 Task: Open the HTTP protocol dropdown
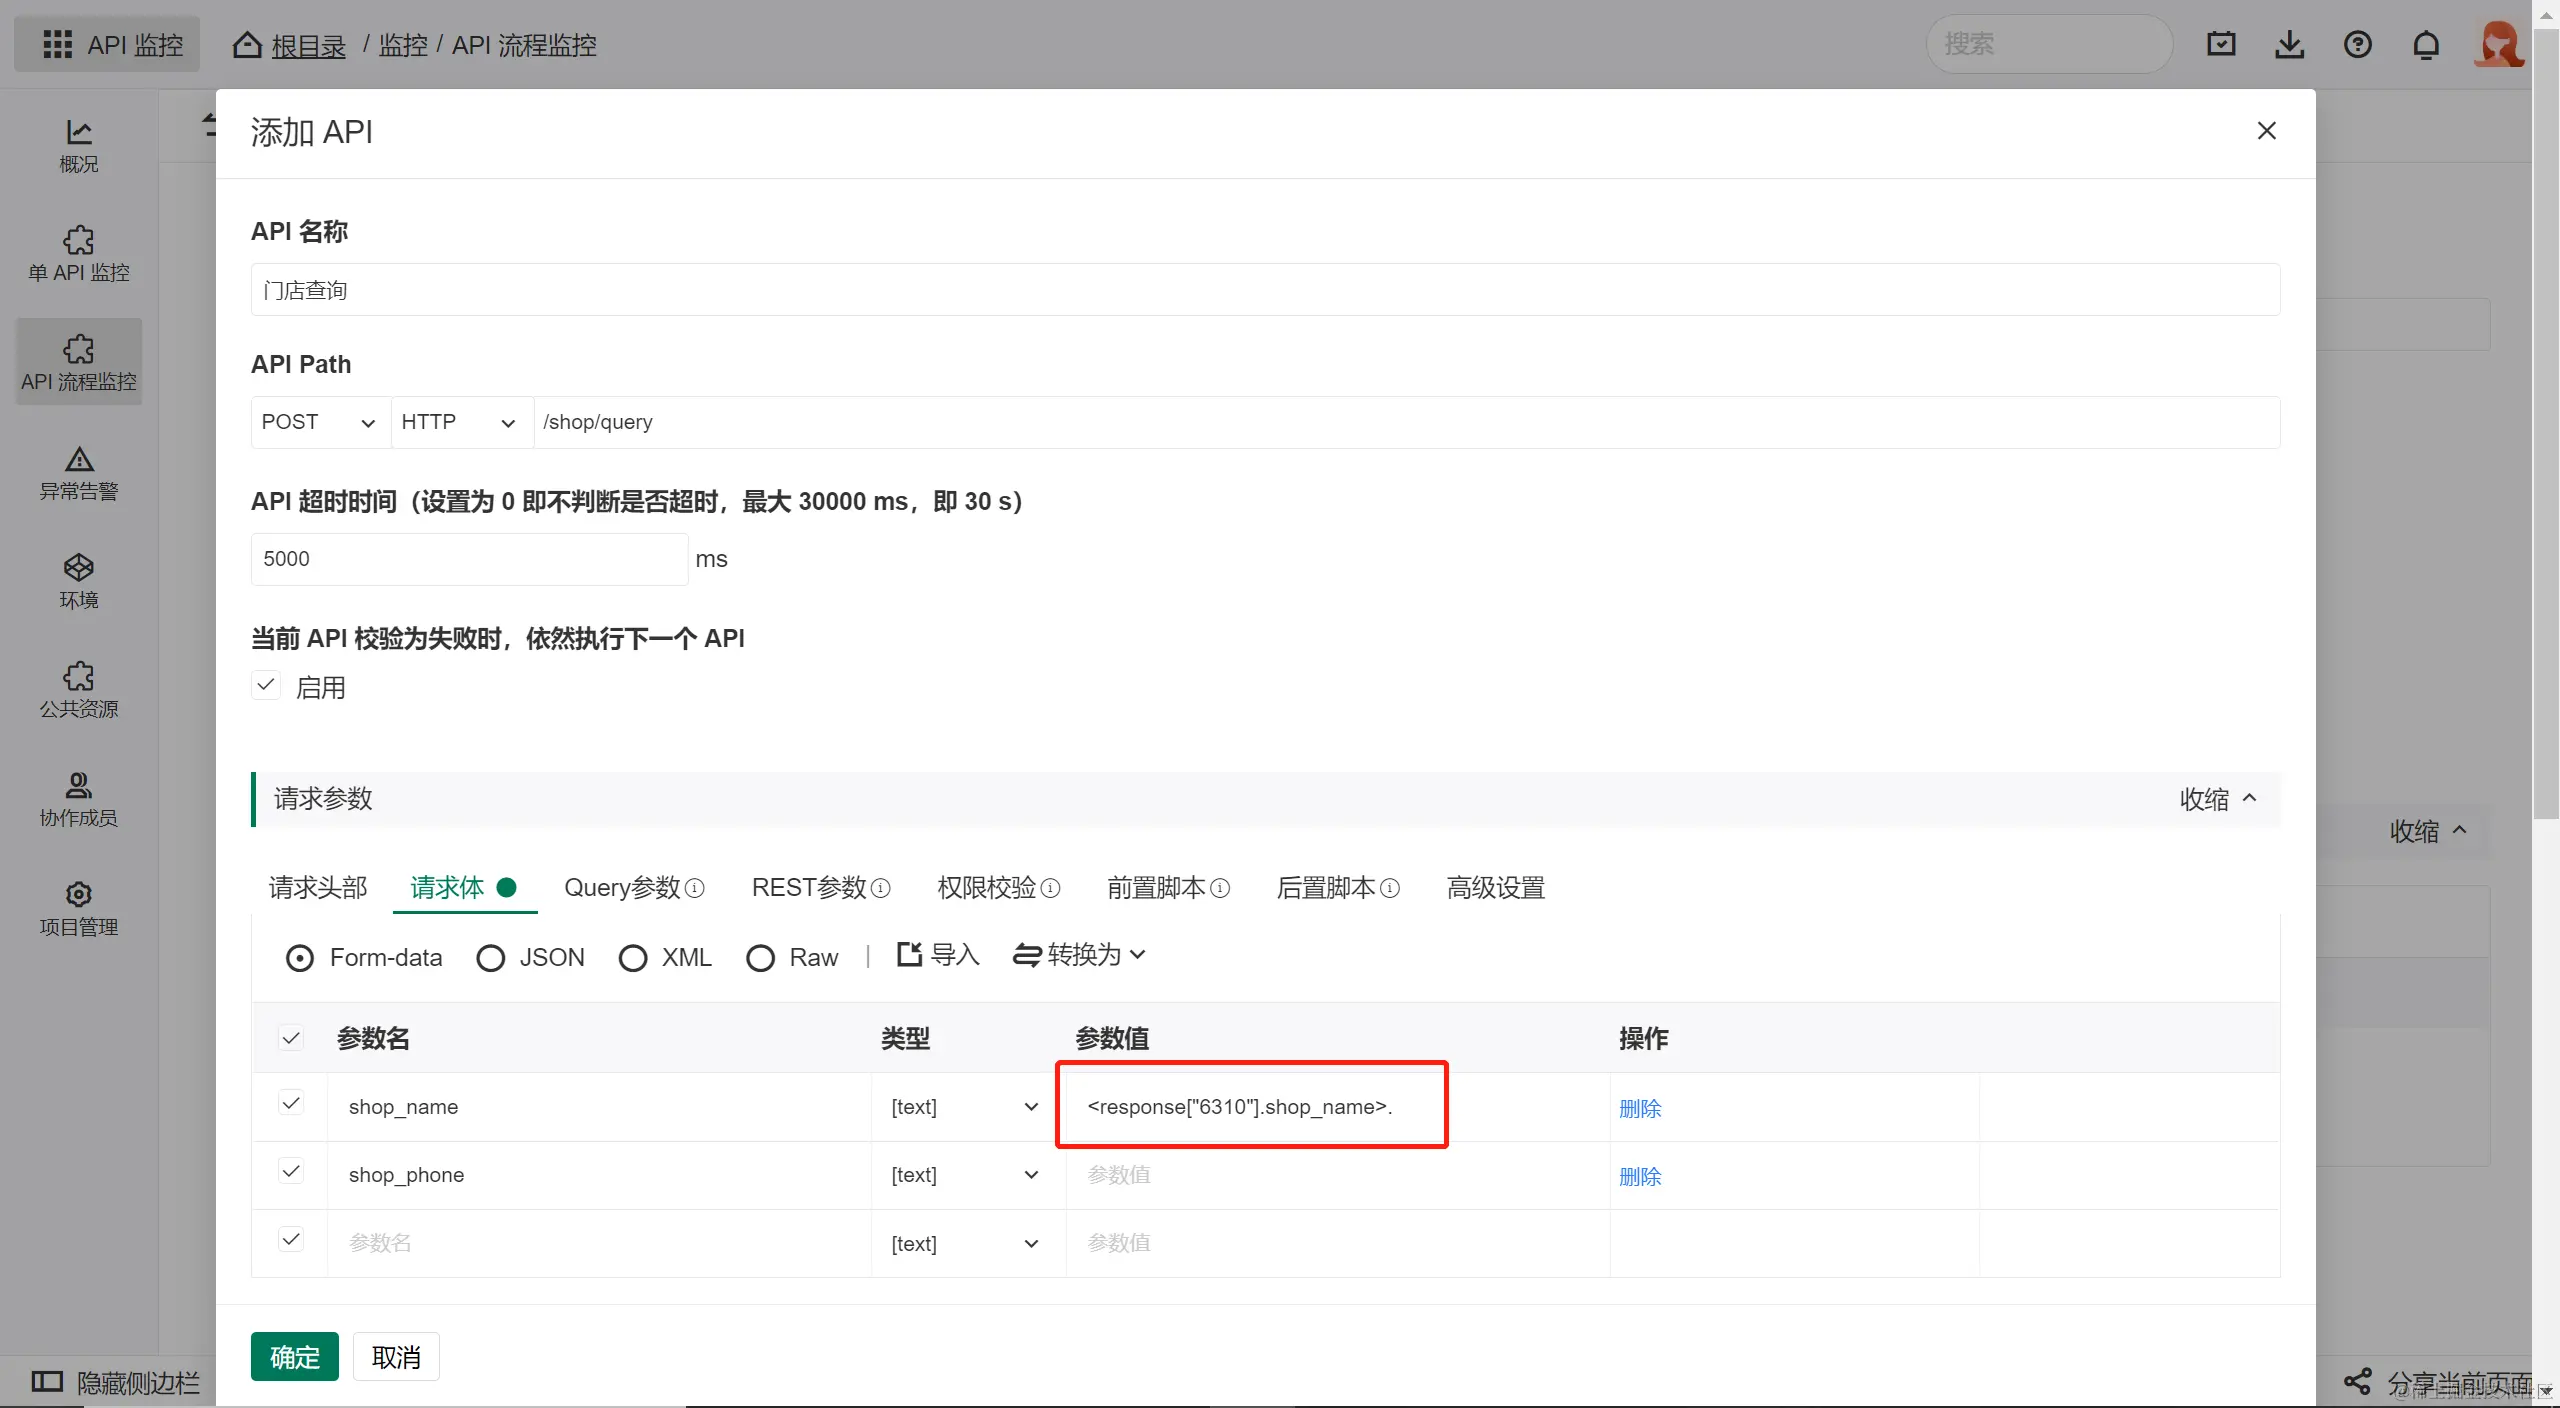coord(458,423)
